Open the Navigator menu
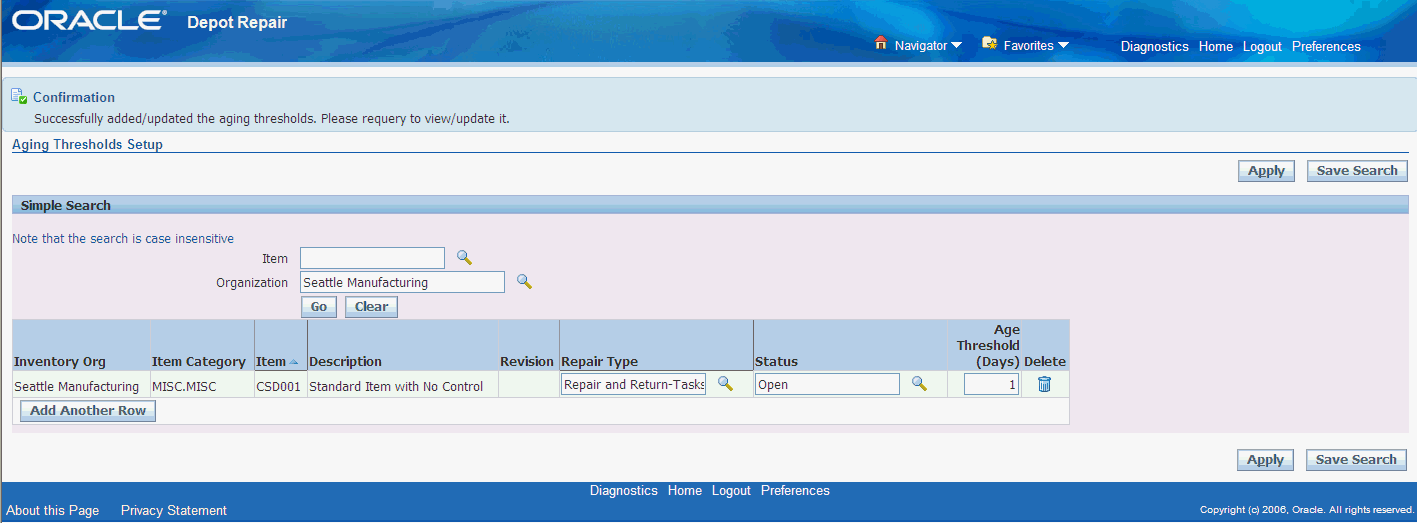The height and width of the screenshot is (523, 1417). [x=928, y=46]
